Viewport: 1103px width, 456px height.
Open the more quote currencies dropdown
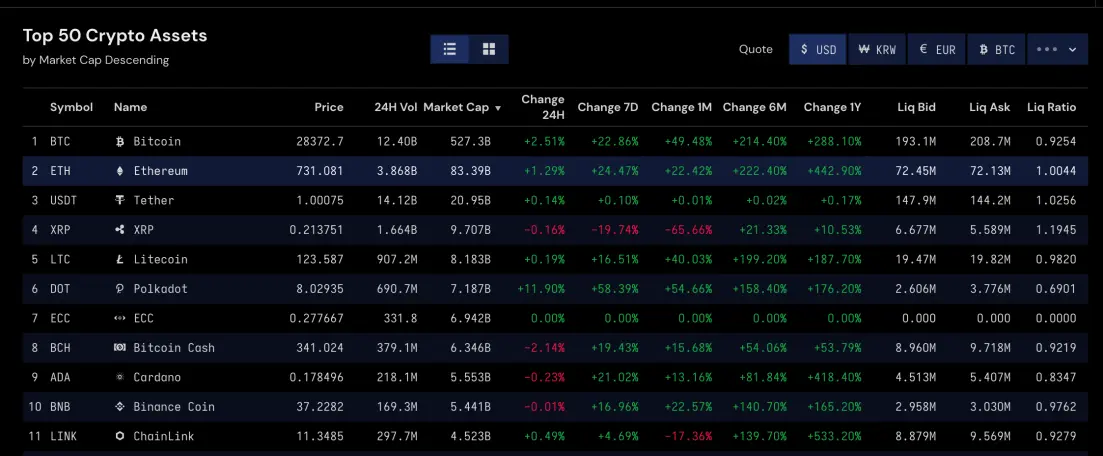(1057, 49)
